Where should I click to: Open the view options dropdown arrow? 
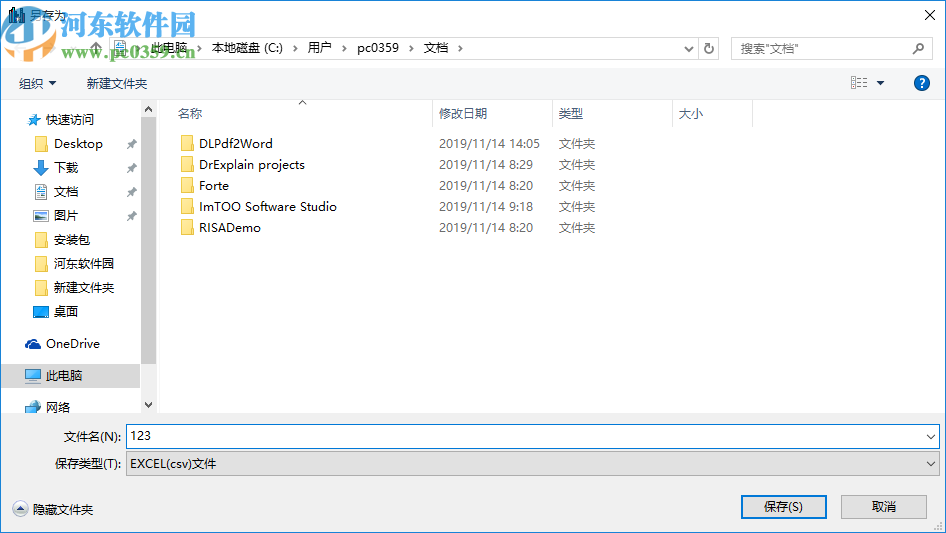(x=880, y=83)
